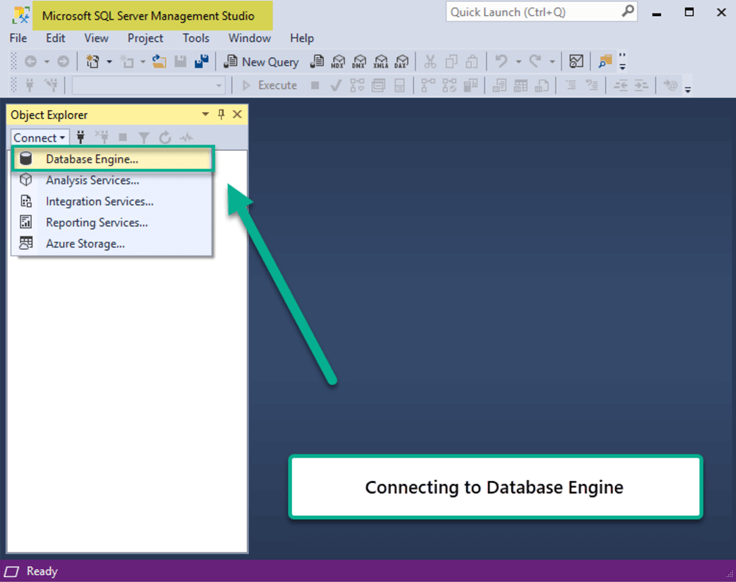Click the Database Engine Query icon

317,61
